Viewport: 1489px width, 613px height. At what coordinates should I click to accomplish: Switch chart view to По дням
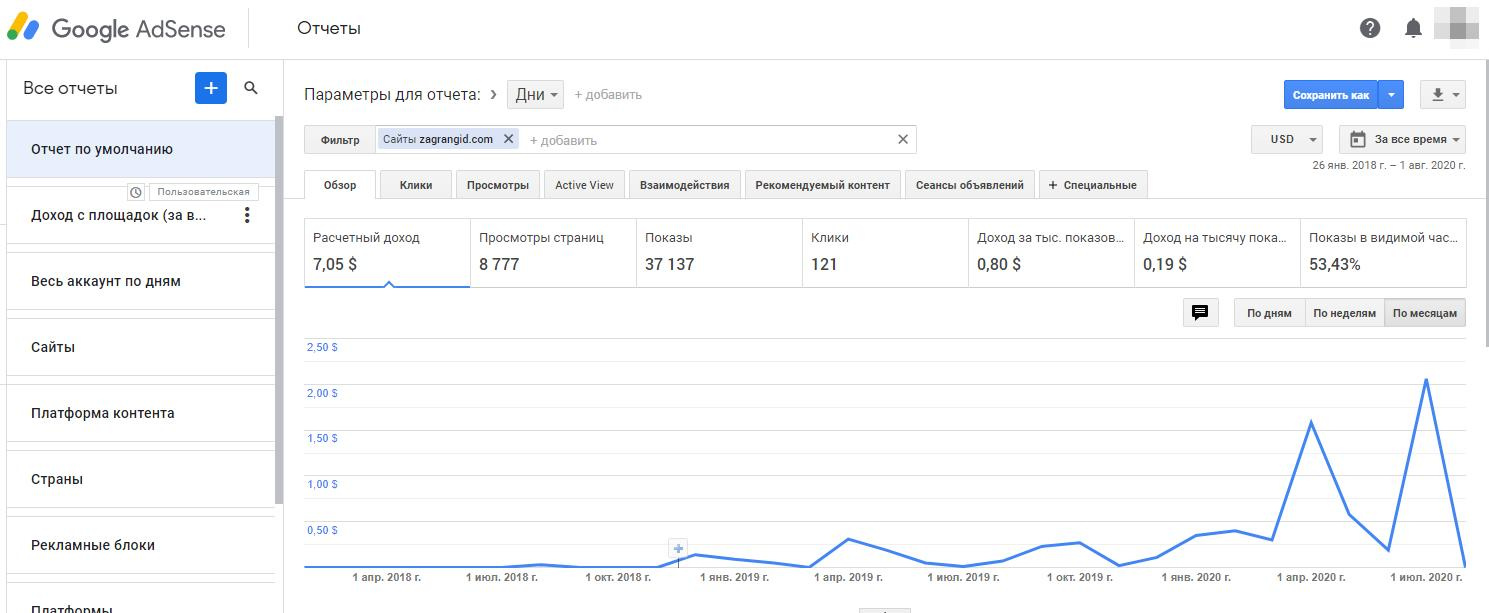pos(1269,313)
